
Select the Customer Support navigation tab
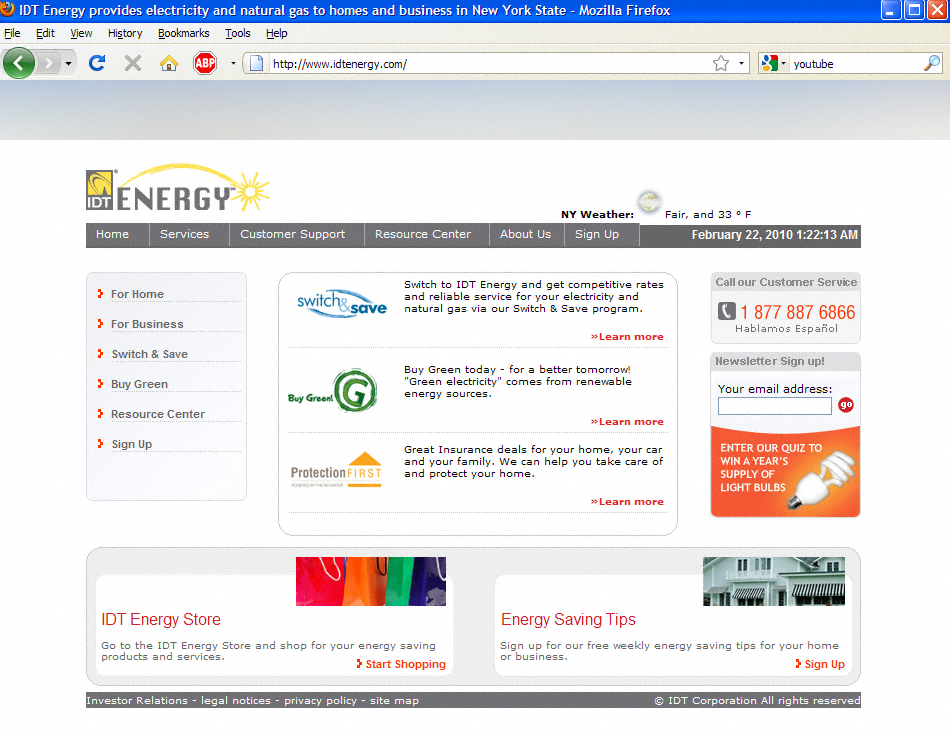[x=292, y=235]
